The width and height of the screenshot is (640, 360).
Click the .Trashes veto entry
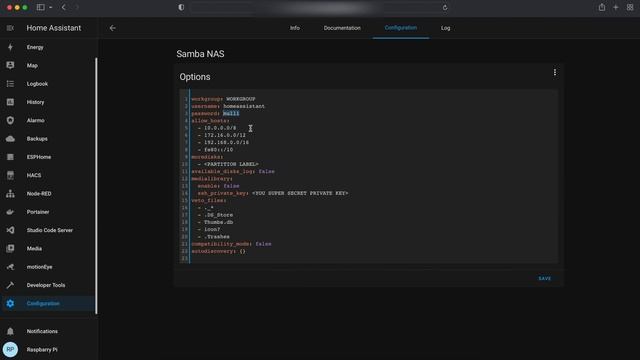[217, 237]
